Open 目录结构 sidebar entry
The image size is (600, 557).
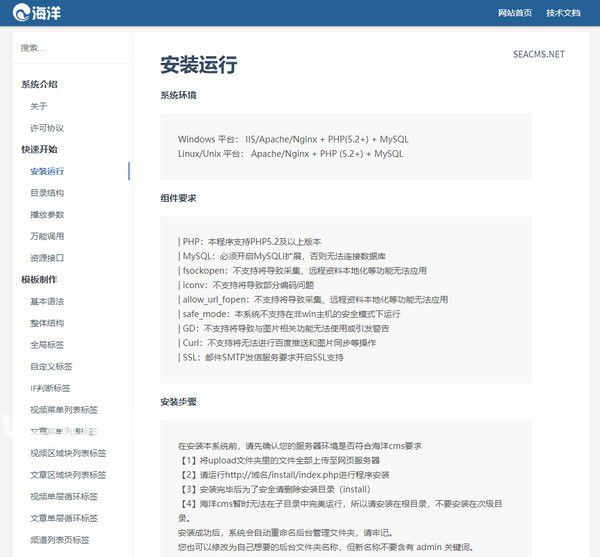pos(47,193)
